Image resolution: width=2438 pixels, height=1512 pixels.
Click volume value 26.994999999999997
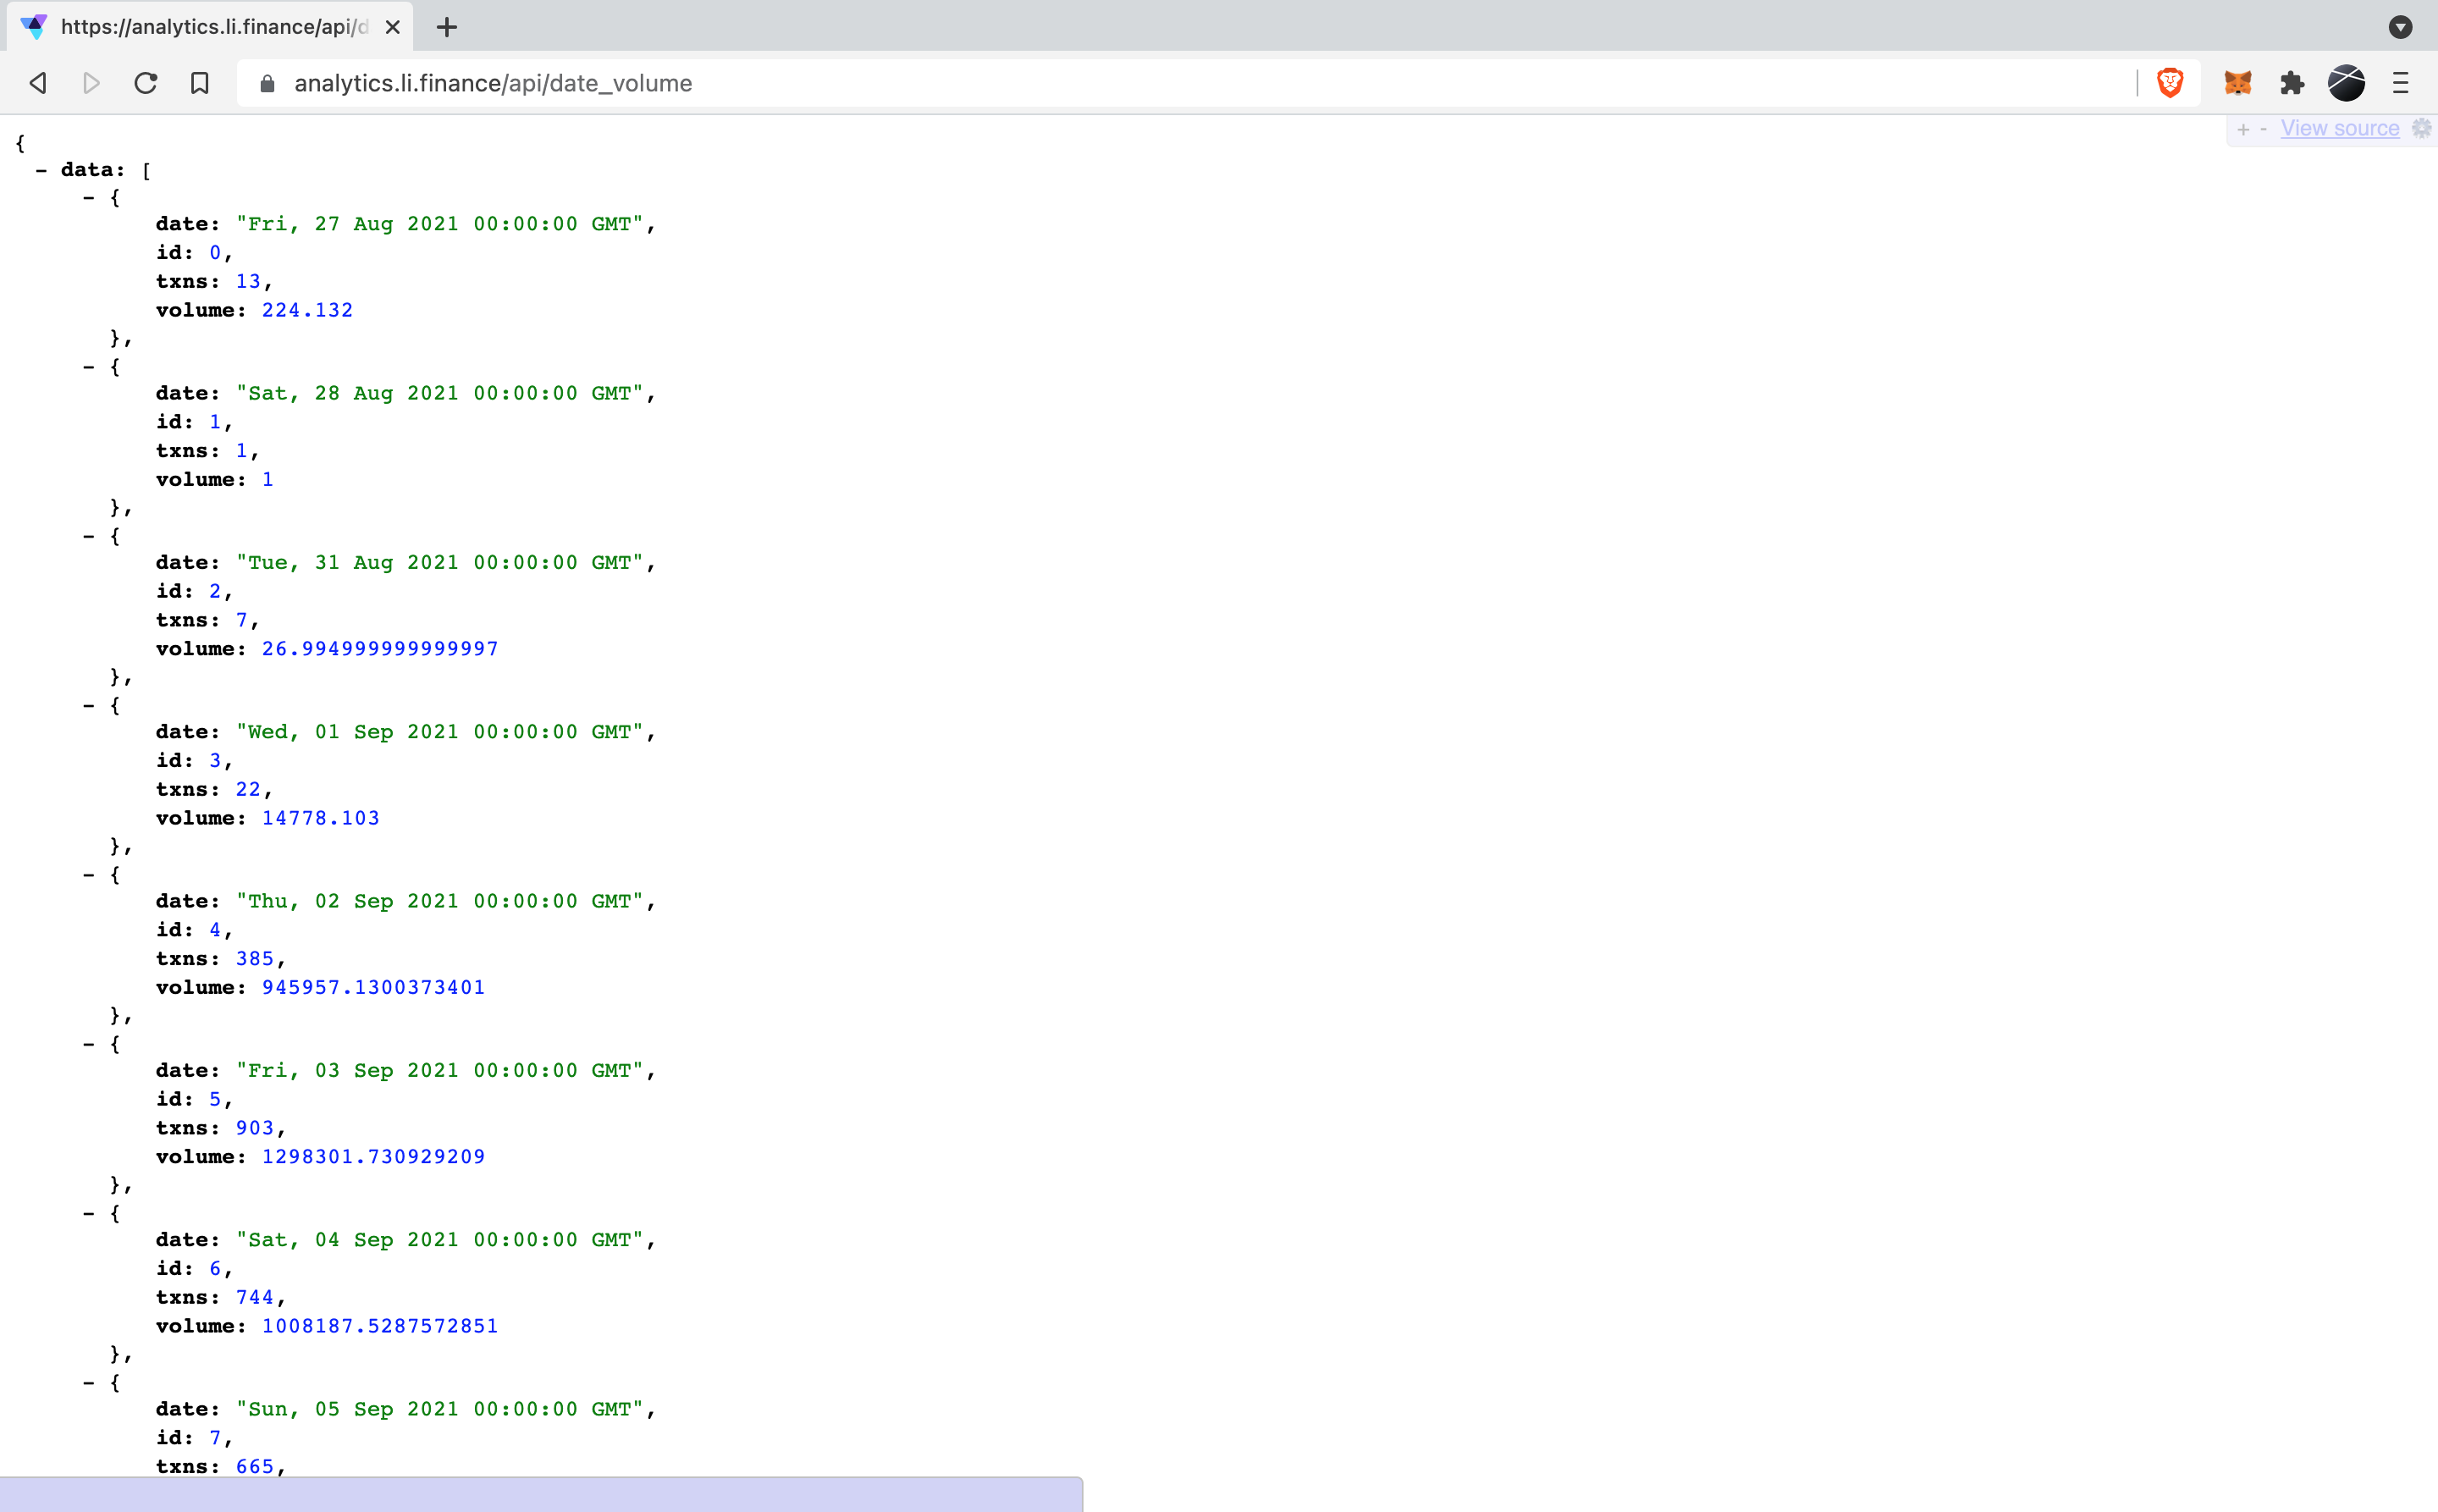pyautogui.click(x=380, y=649)
